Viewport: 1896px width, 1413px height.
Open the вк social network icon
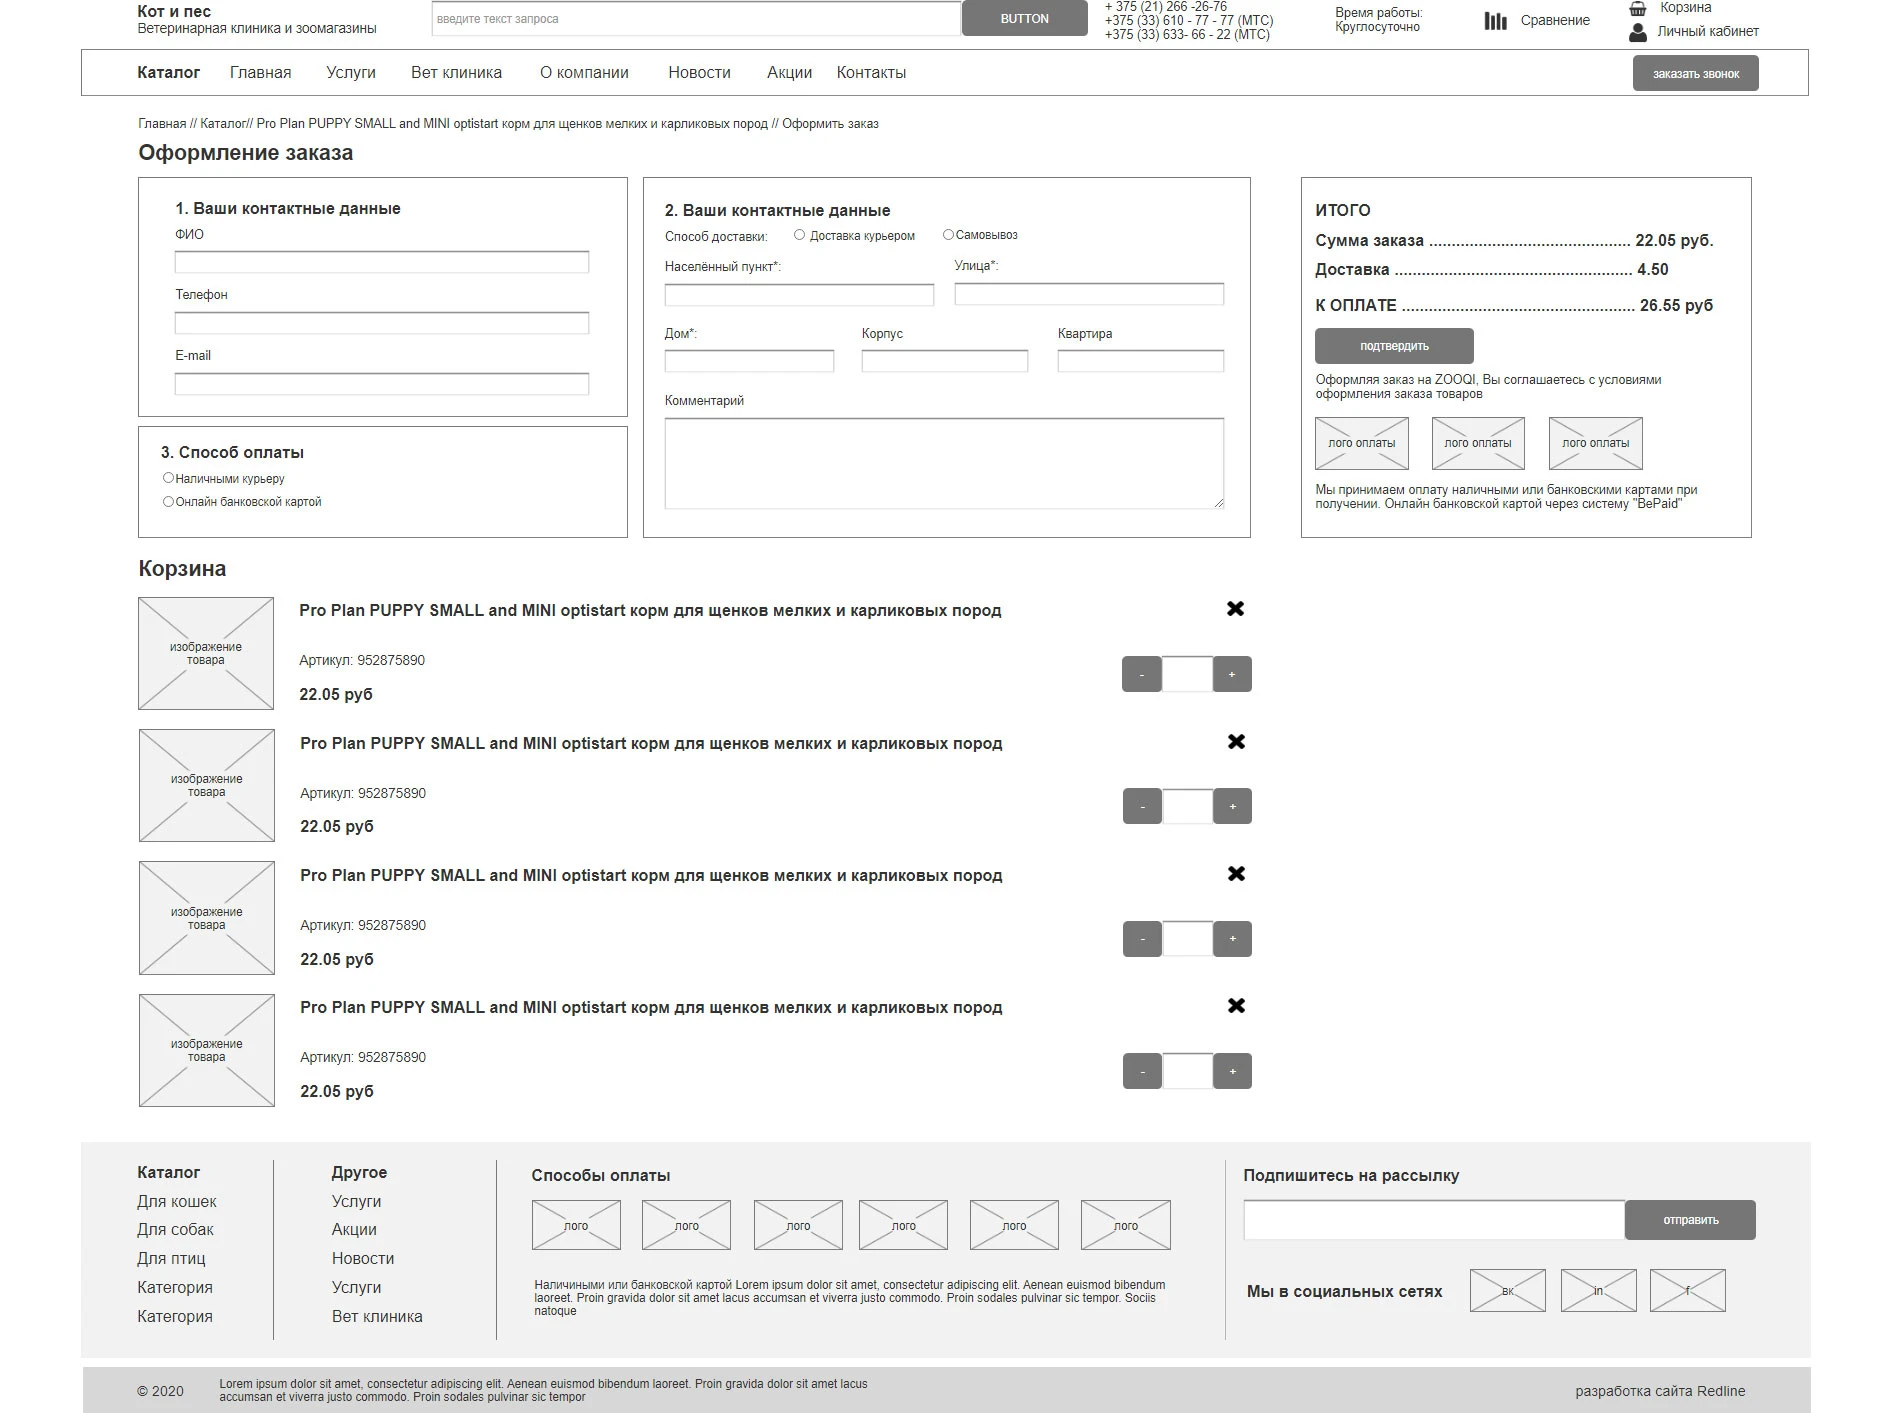click(x=1507, y=1290)
